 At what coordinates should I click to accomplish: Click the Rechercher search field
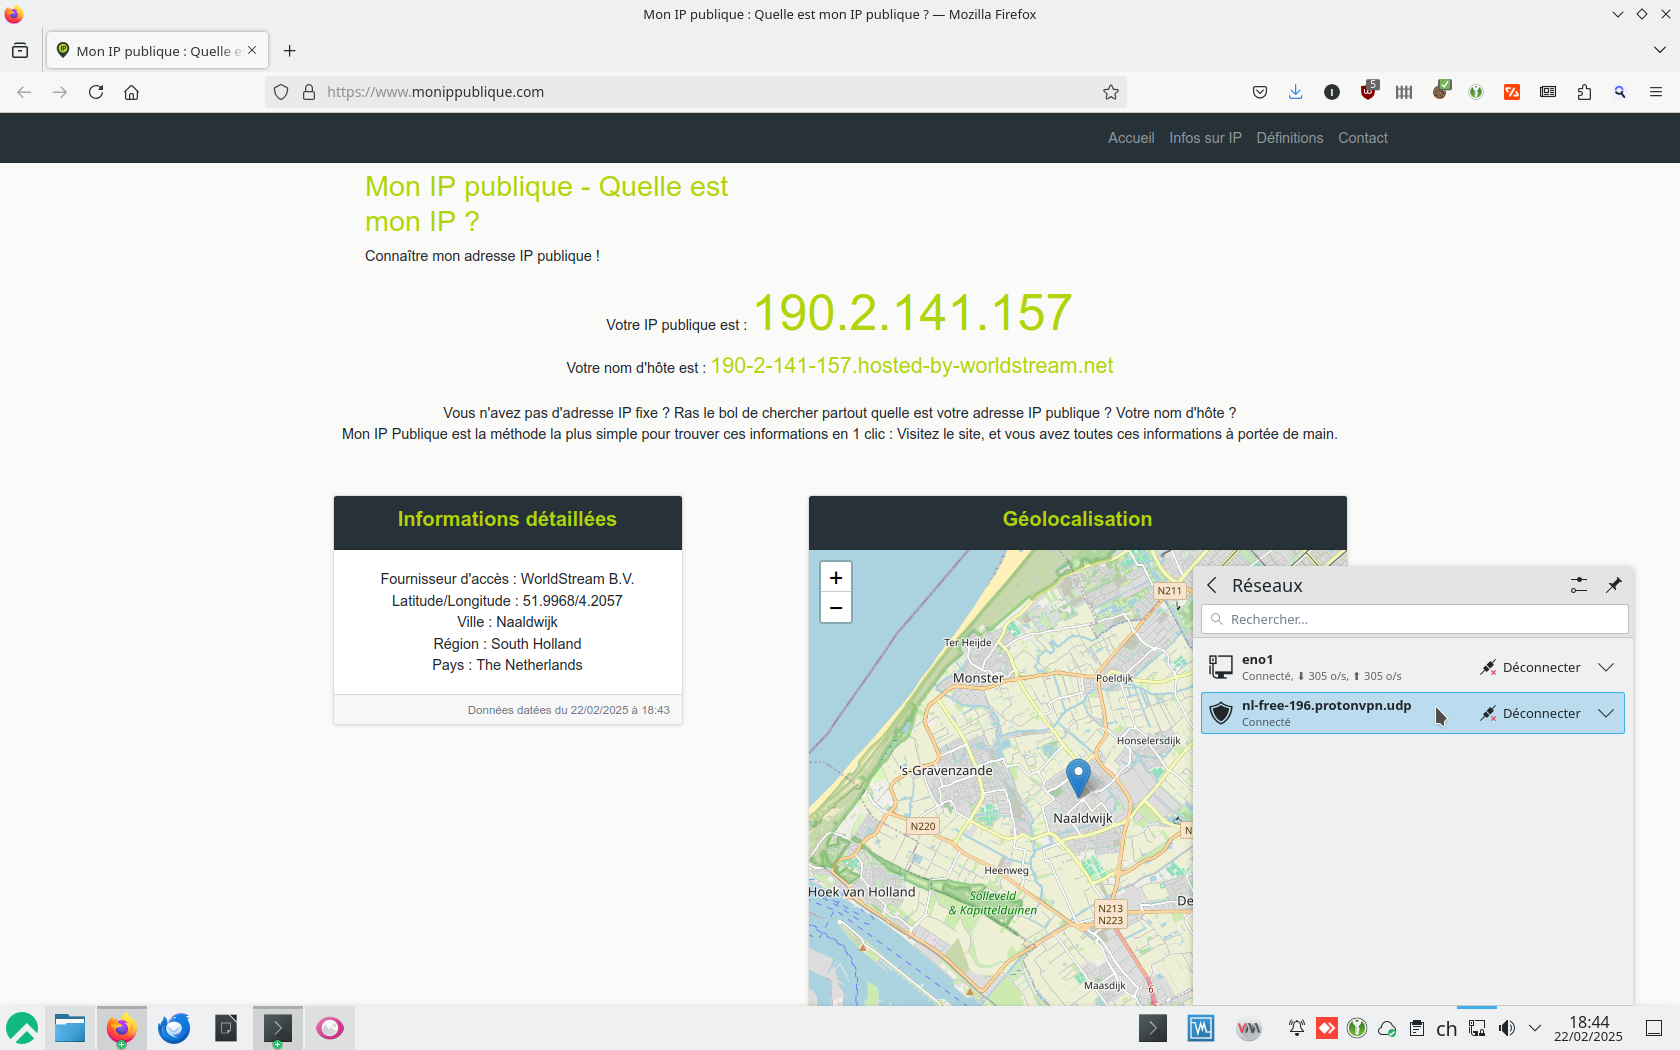(1413, 619)
